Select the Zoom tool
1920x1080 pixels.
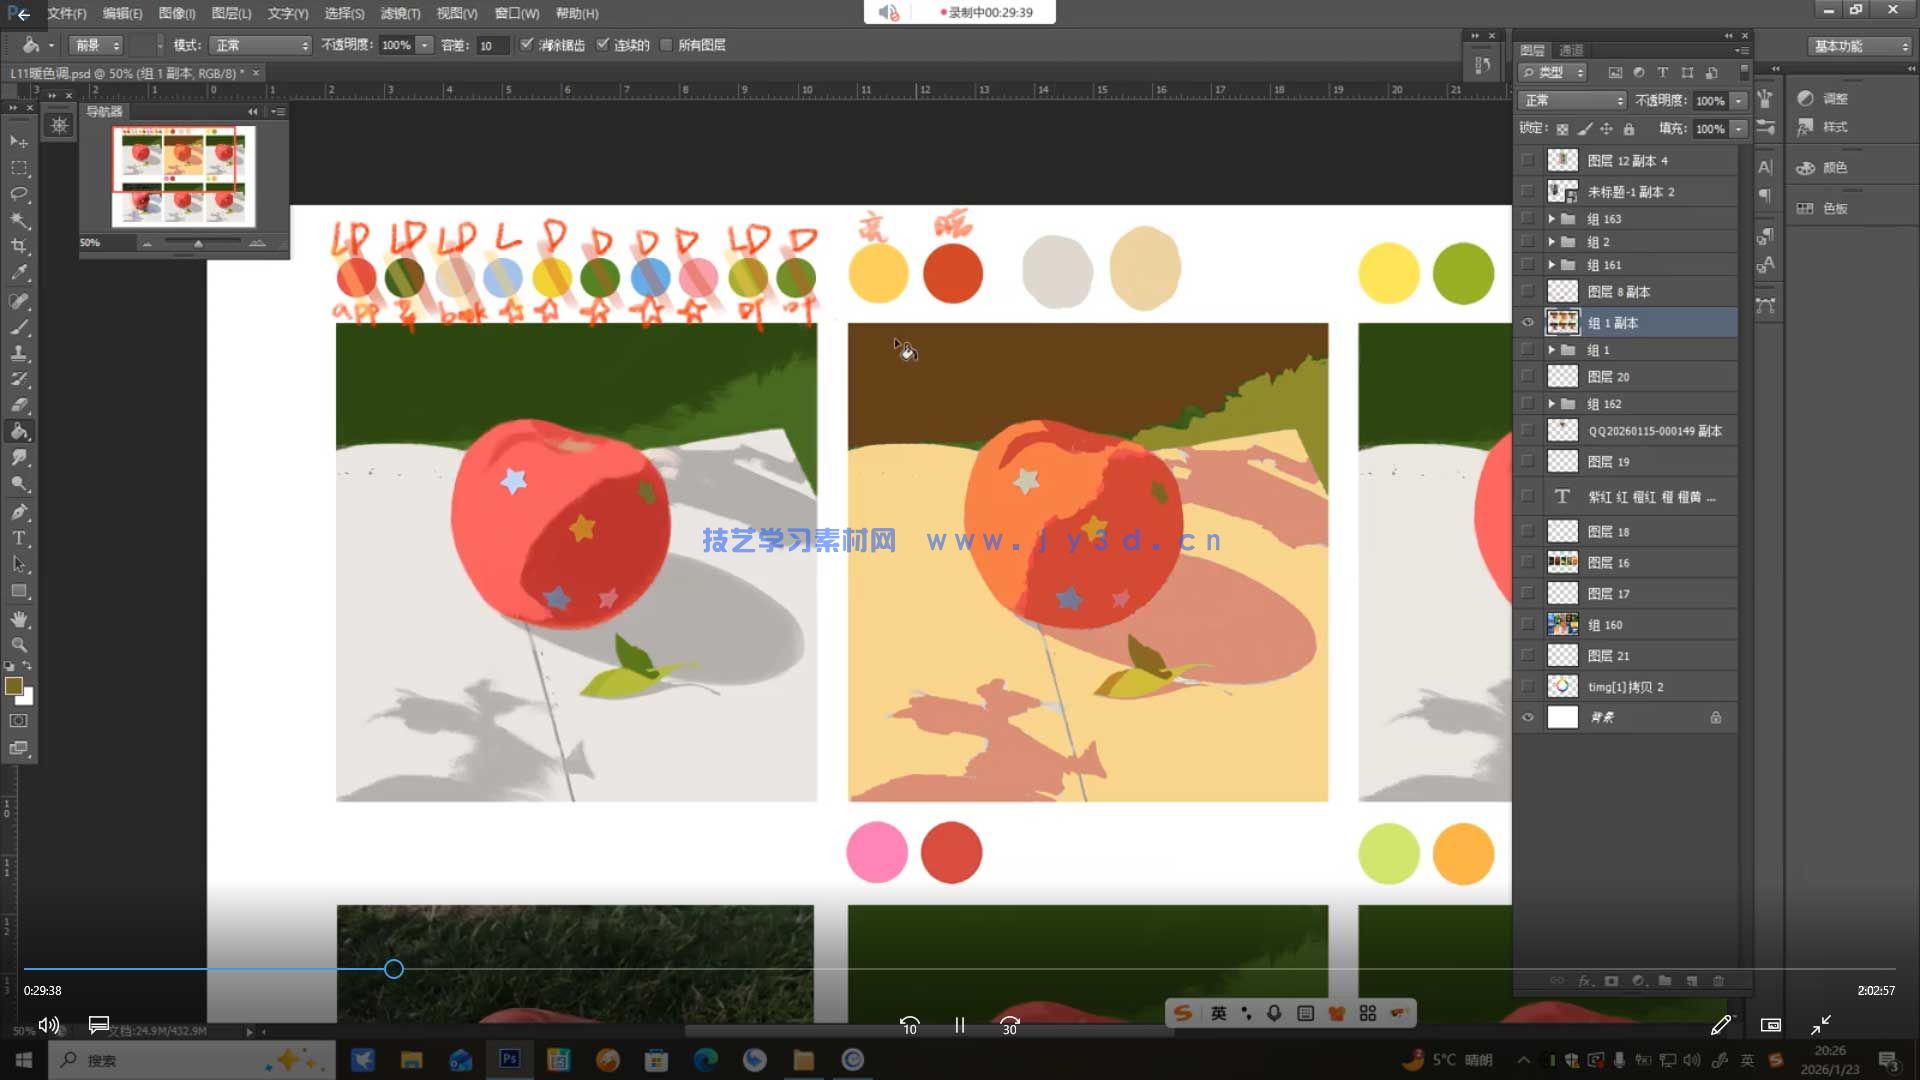tap(19, 645)
